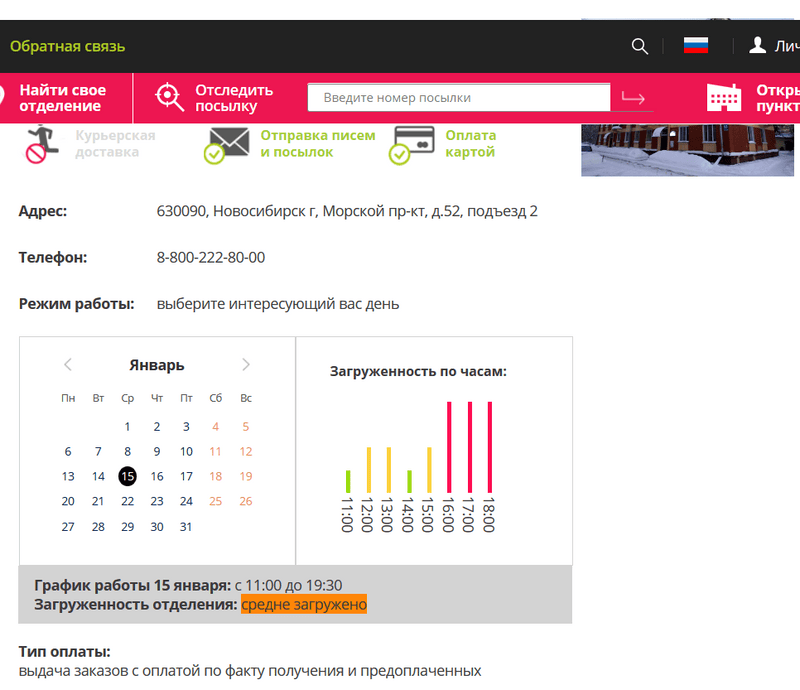Focus the Введите номер посылки field

pyautogui.click(x=459, y=97)
